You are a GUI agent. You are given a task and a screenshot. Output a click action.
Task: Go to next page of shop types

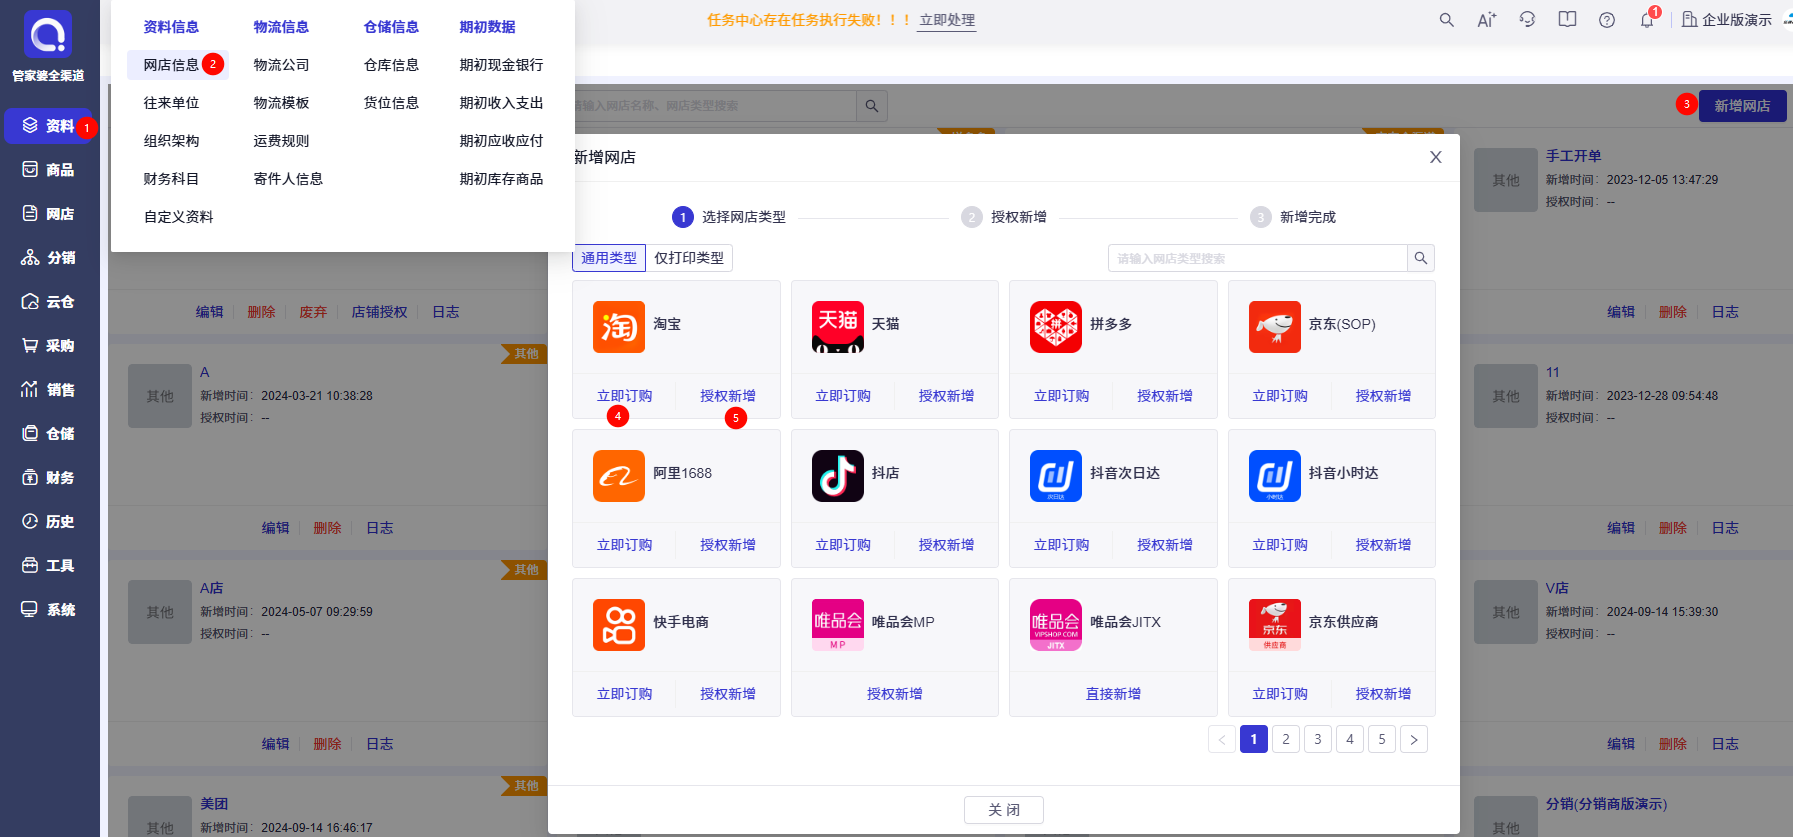(1414, 739)
